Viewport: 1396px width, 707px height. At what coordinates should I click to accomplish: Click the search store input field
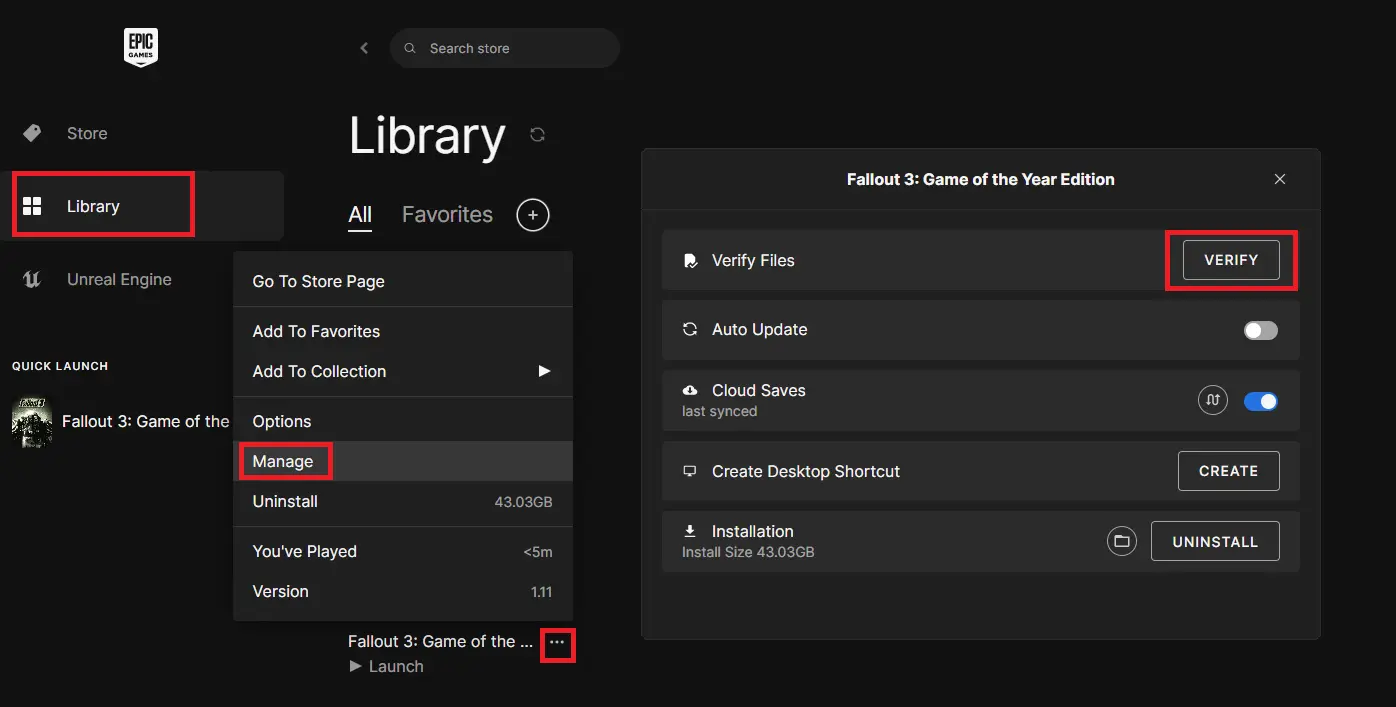tap(505, 47)
